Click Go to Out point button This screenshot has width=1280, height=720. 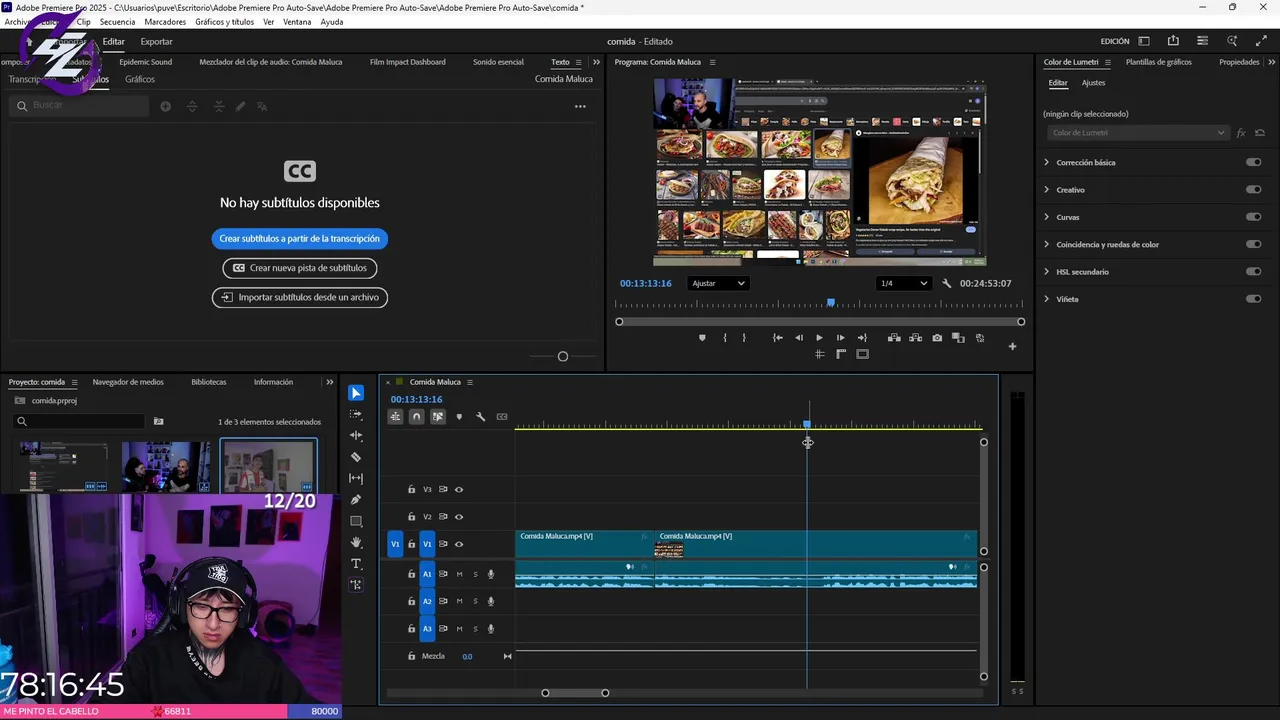(x=862, y=338)
